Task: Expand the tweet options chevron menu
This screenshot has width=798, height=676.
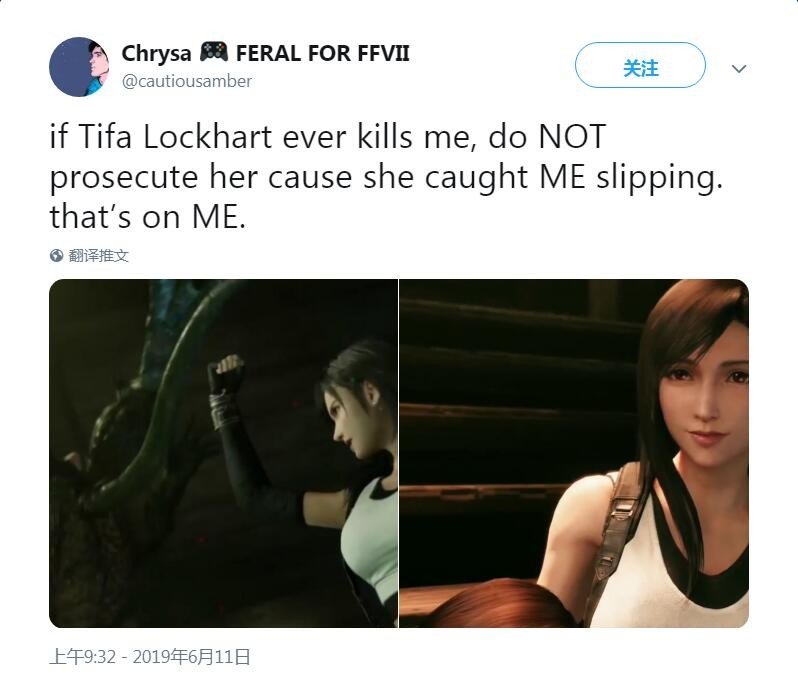Action: 738,68
